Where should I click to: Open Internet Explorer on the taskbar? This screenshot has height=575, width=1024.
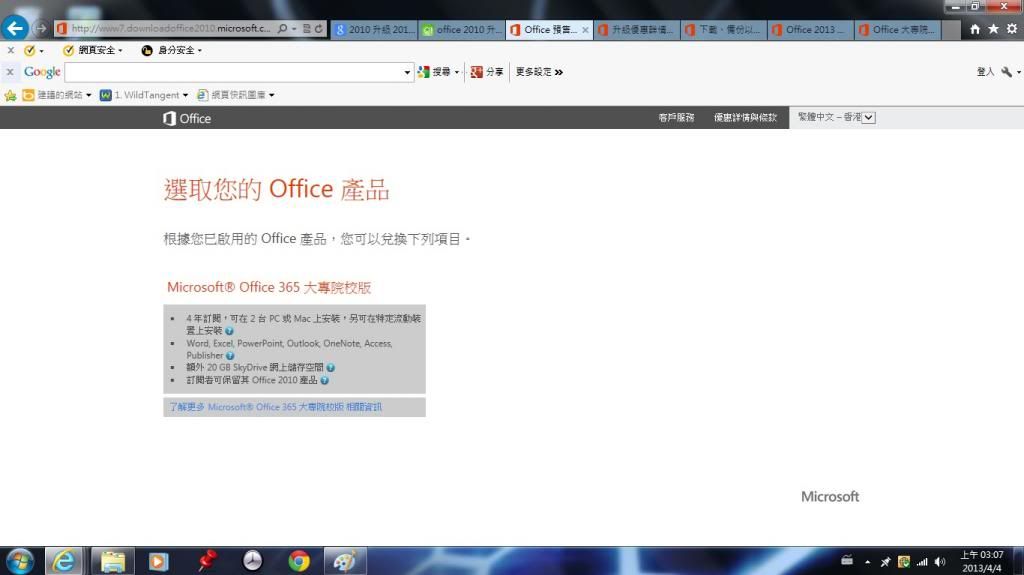[64, 561]
